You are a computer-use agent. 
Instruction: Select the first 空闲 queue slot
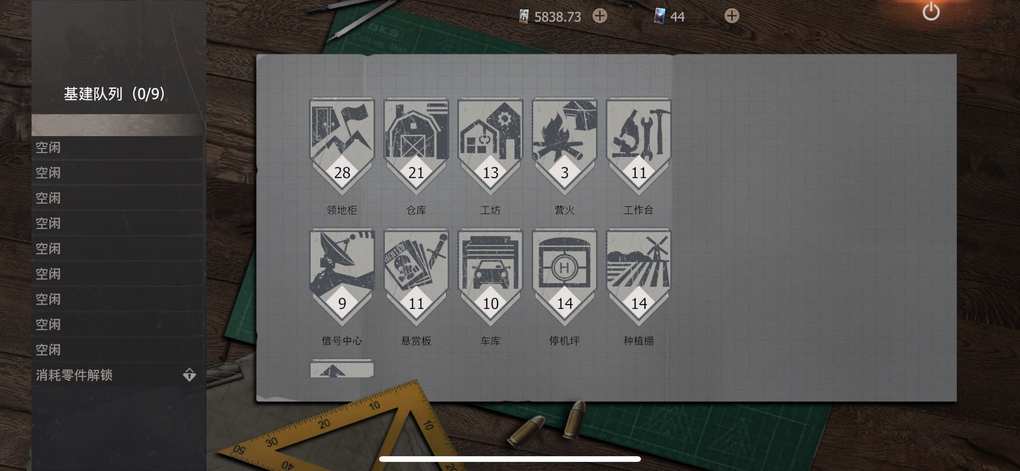pos(118,148)
